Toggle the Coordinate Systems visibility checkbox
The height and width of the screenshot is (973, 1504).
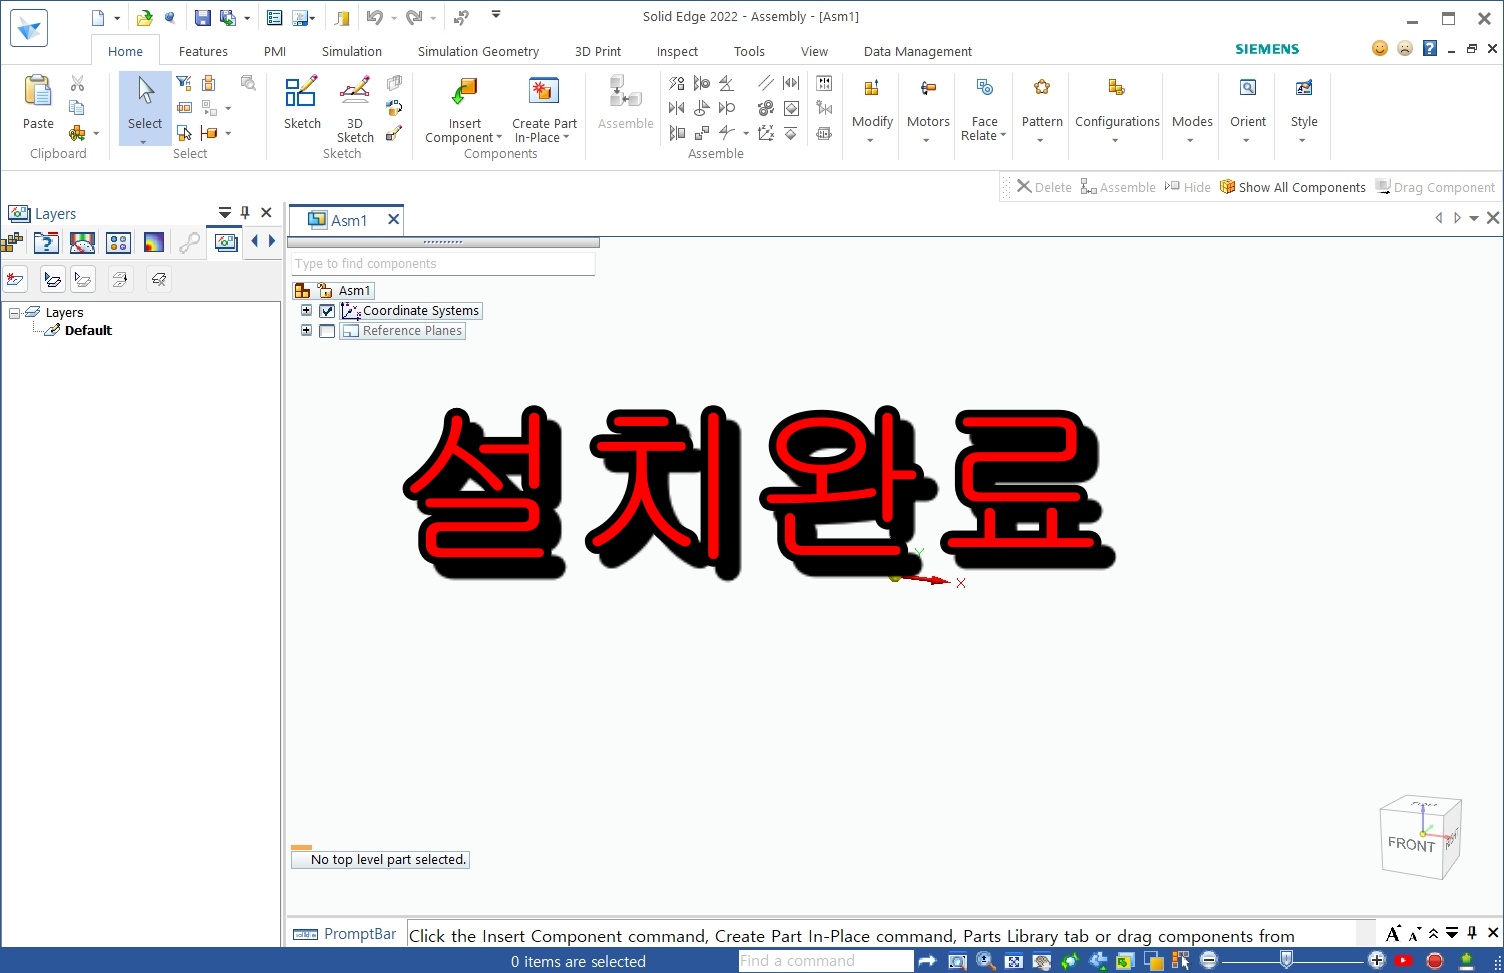tap(327, 311)
